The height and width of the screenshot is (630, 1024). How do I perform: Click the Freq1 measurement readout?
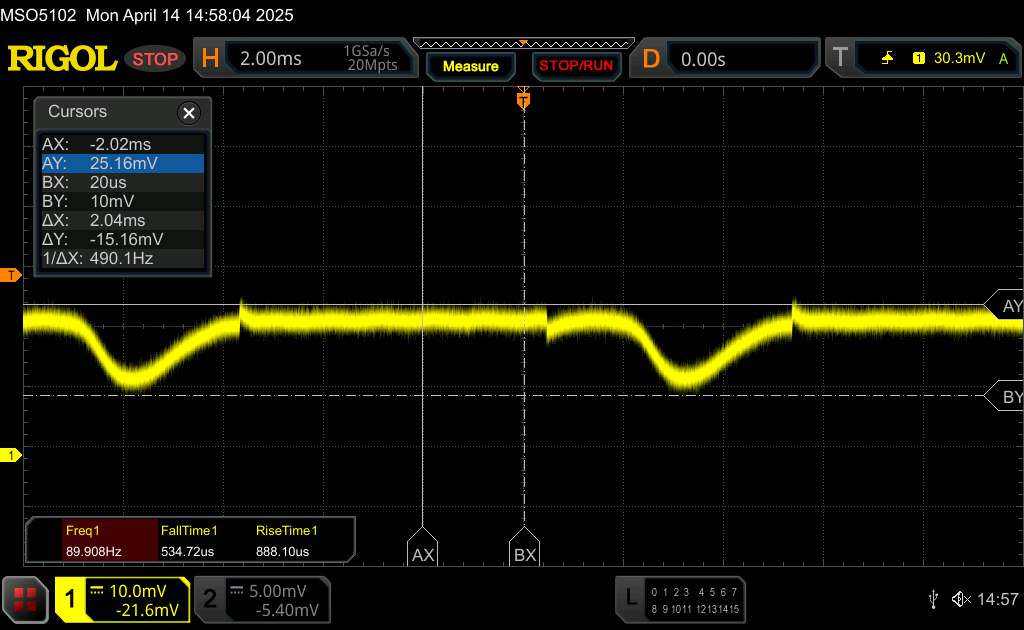pyautogui.click(x=92, y=541)
